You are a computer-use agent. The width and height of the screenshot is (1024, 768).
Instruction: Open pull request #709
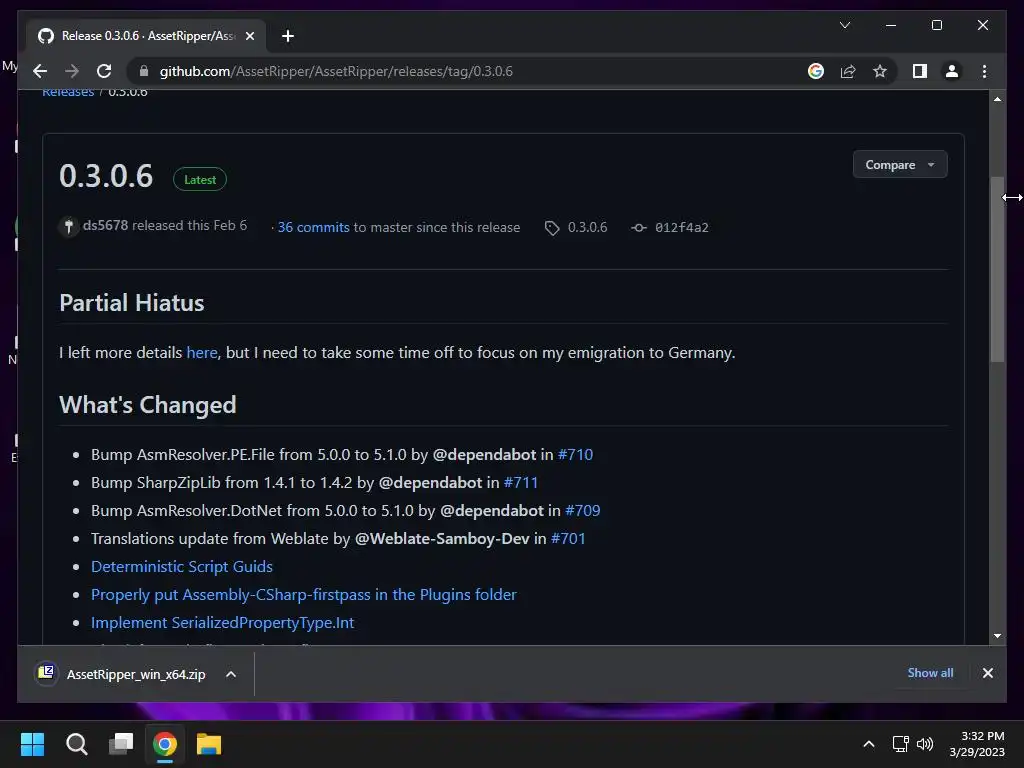tap(583, 511)
